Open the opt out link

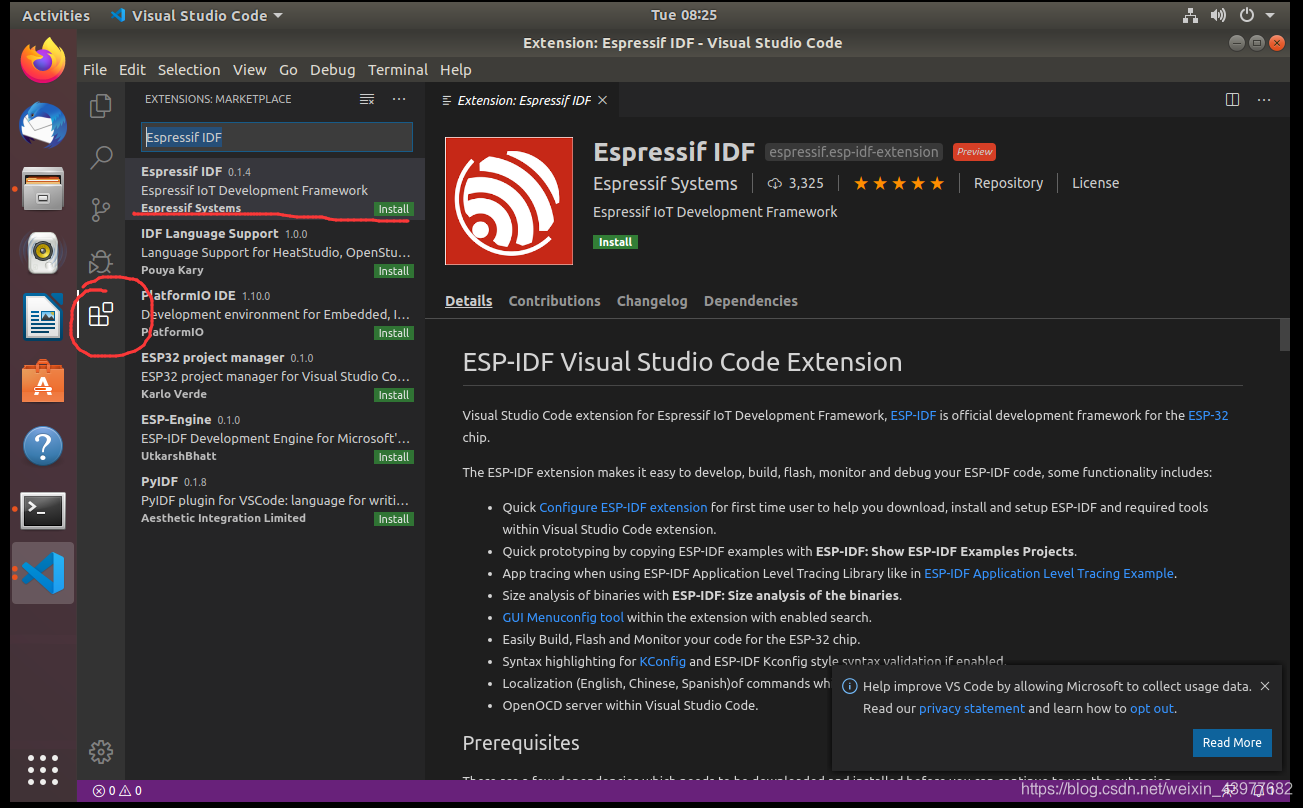coord(1152,708)
